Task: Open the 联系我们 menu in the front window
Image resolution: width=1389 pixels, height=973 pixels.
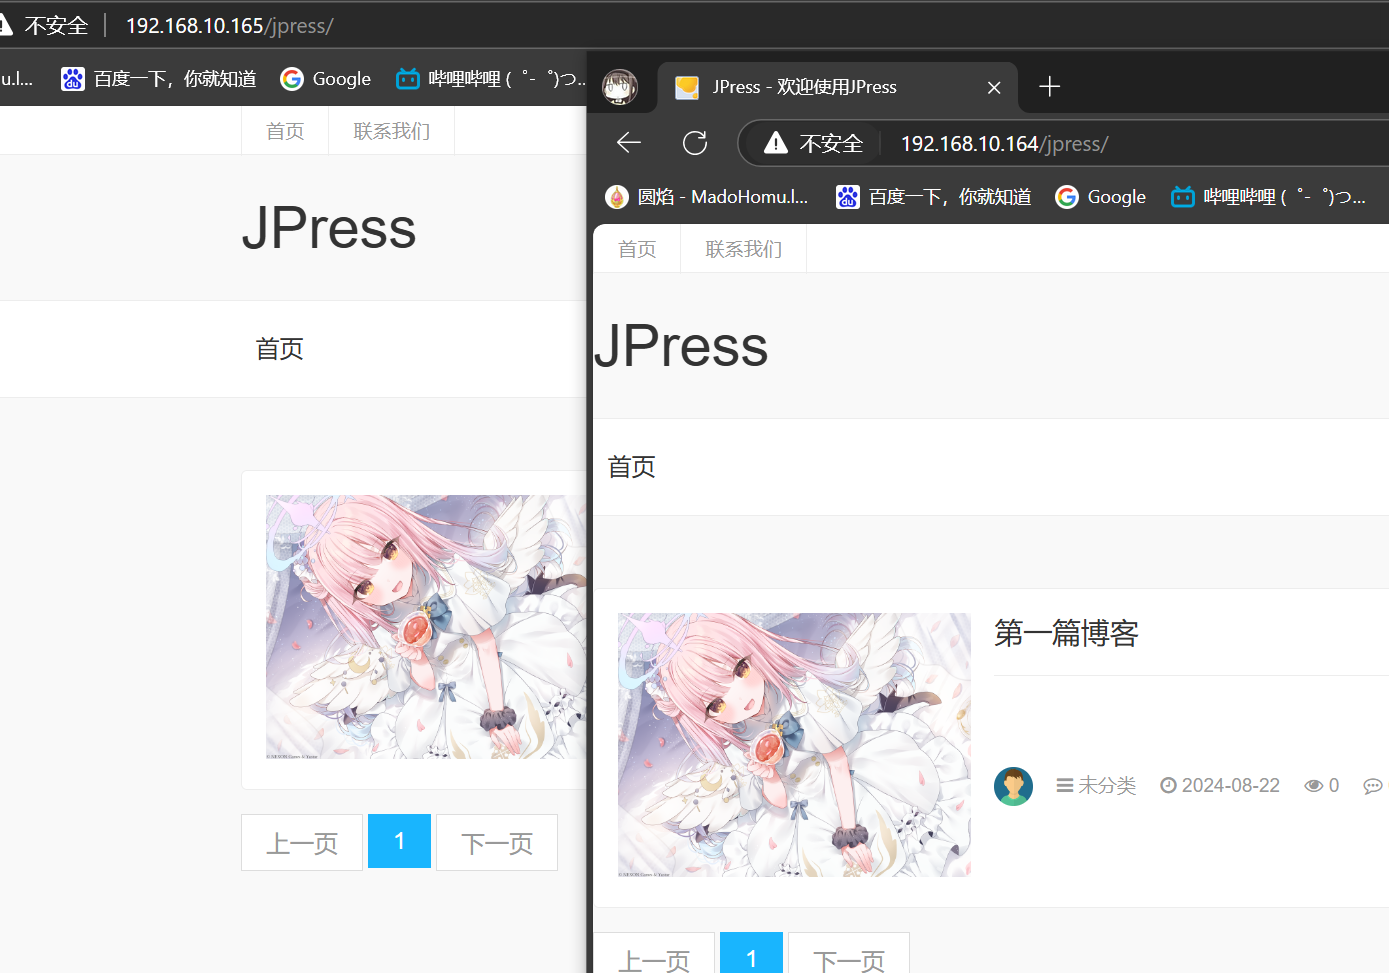Action: pos(743,249)
